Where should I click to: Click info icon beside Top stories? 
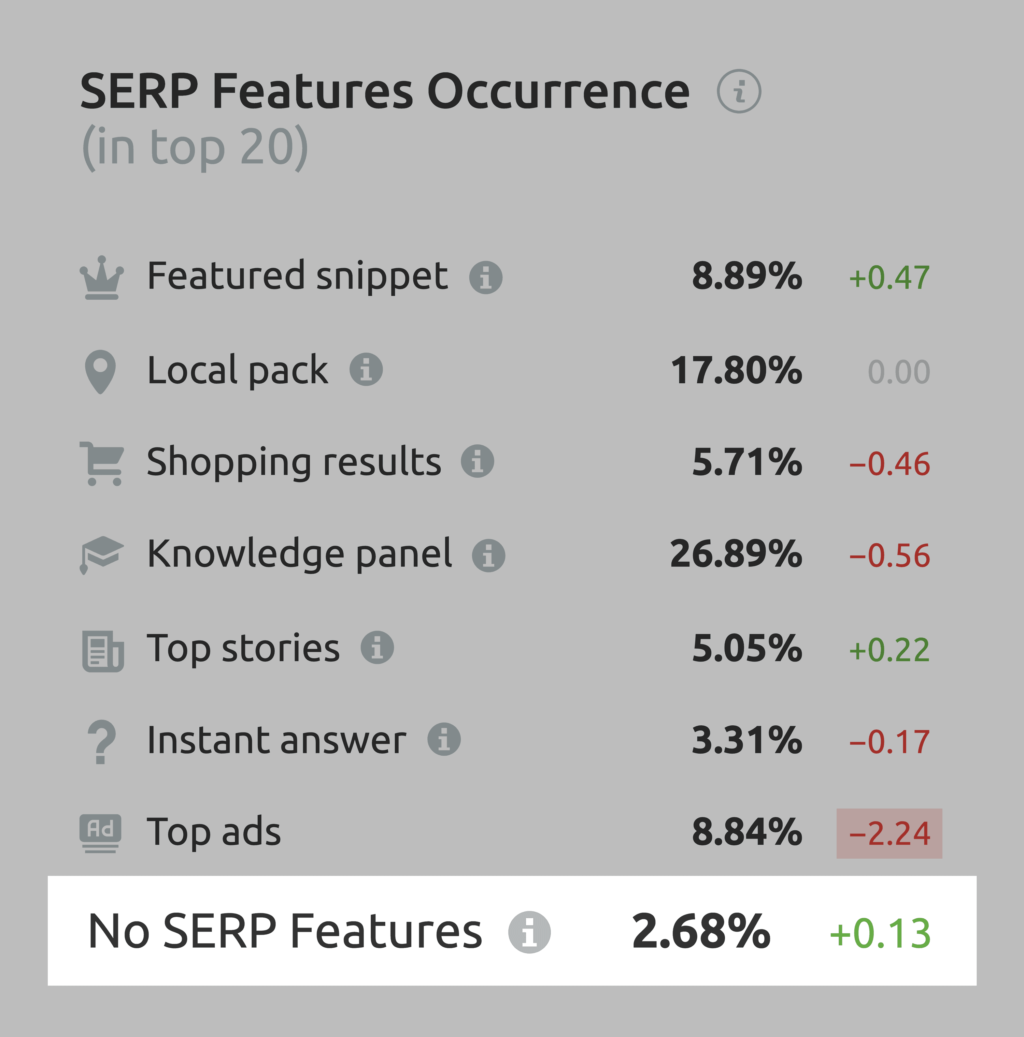coord(377,648)
